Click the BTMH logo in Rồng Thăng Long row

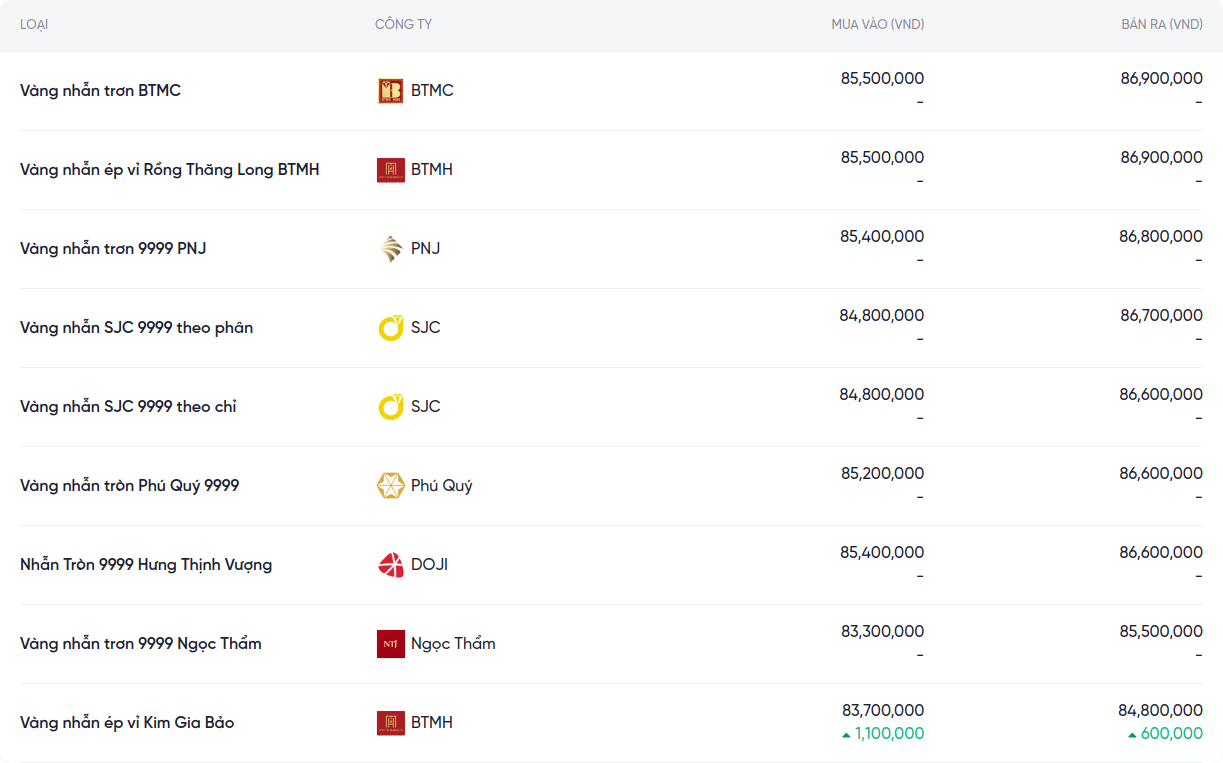(x=390, y=170)
